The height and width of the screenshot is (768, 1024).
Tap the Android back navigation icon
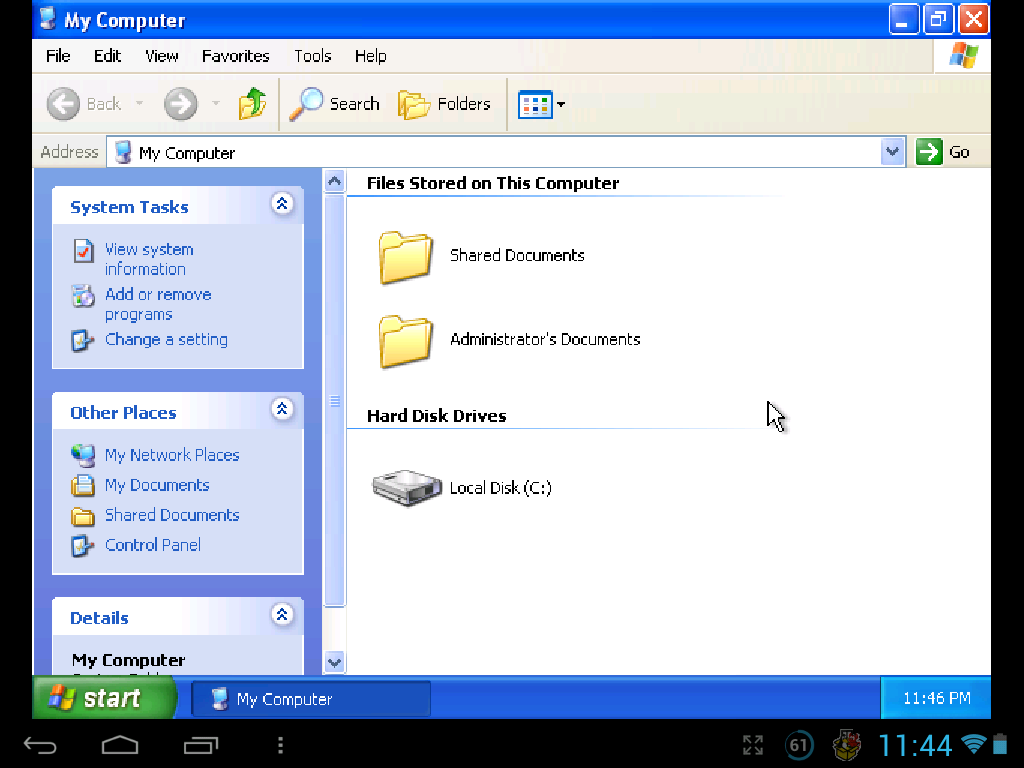point(40,745)
